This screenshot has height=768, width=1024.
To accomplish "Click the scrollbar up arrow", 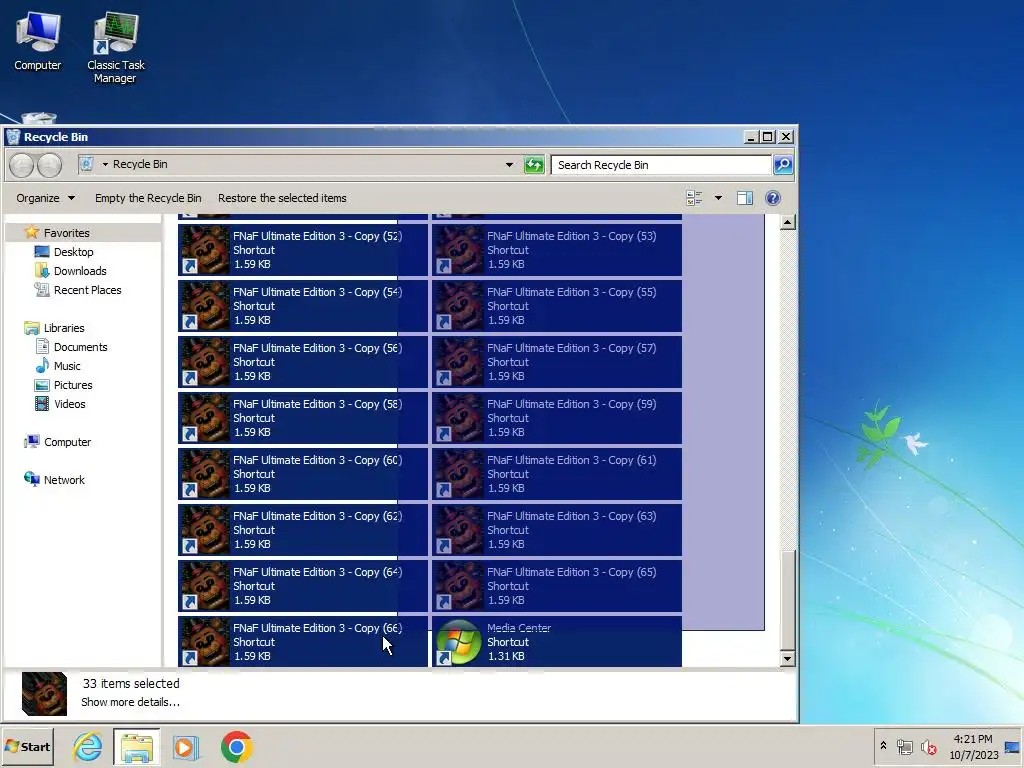I will pos(788,223).
